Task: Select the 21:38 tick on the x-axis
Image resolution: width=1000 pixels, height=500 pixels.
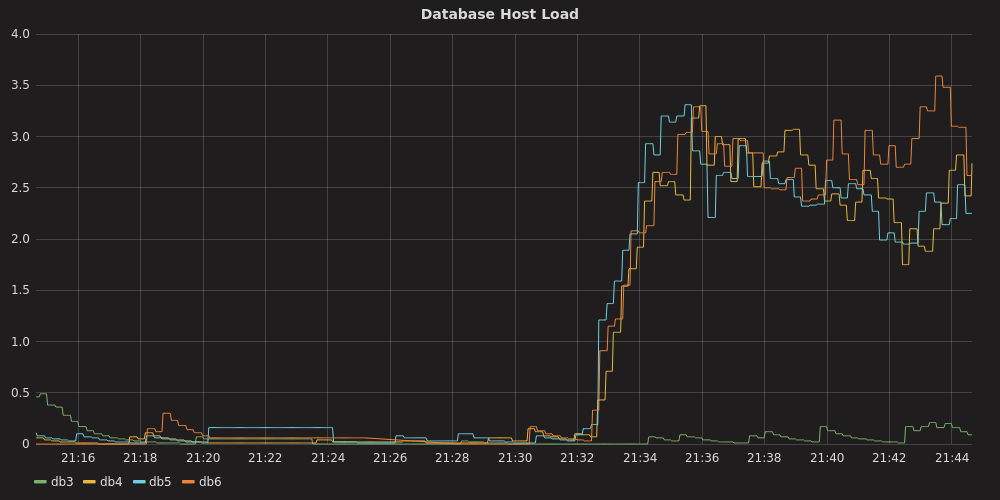Action: [x=764, y=458]
